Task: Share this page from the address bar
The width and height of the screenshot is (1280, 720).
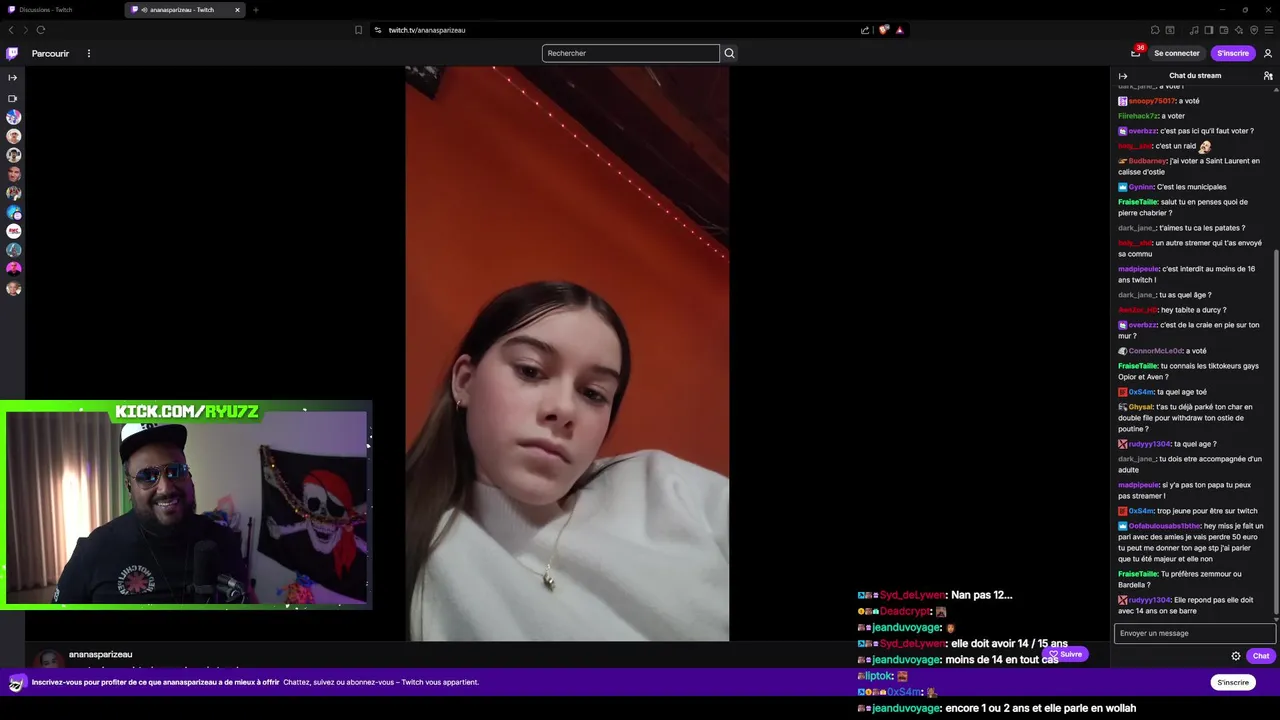Action: coord(865,30)
